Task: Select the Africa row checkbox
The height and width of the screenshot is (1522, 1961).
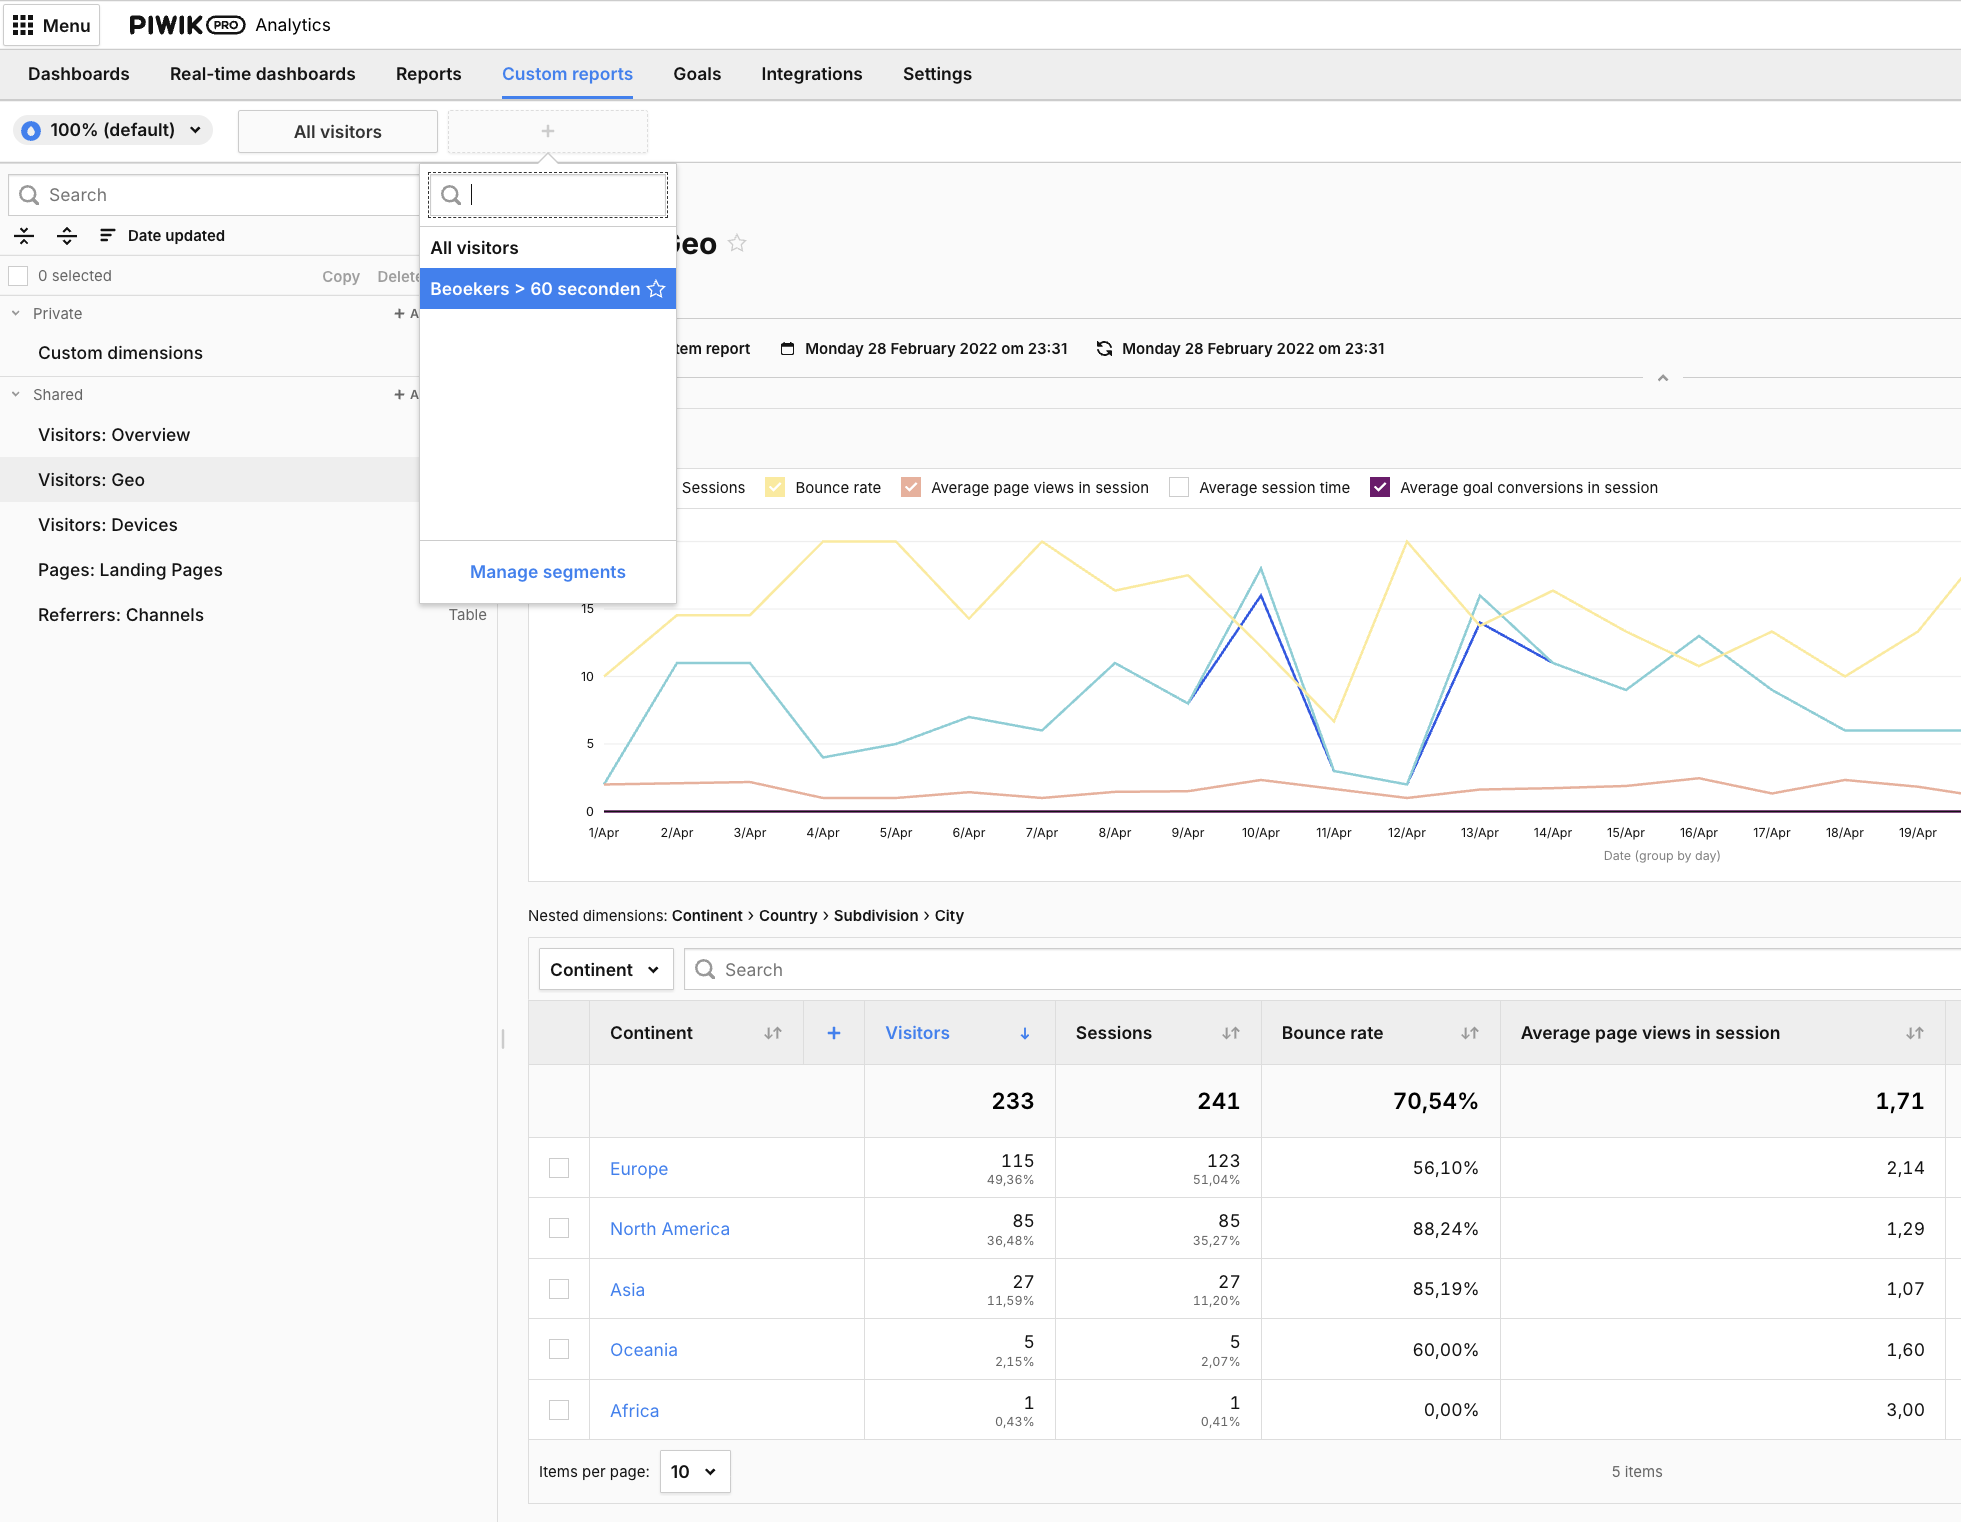Action: coord(559,1410)
